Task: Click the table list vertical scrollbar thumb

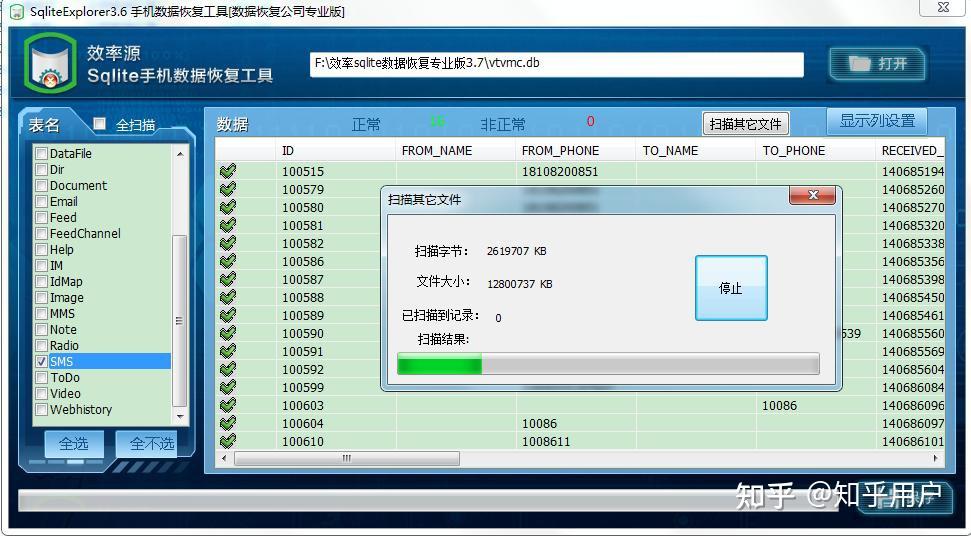Action: click(179, 321)
